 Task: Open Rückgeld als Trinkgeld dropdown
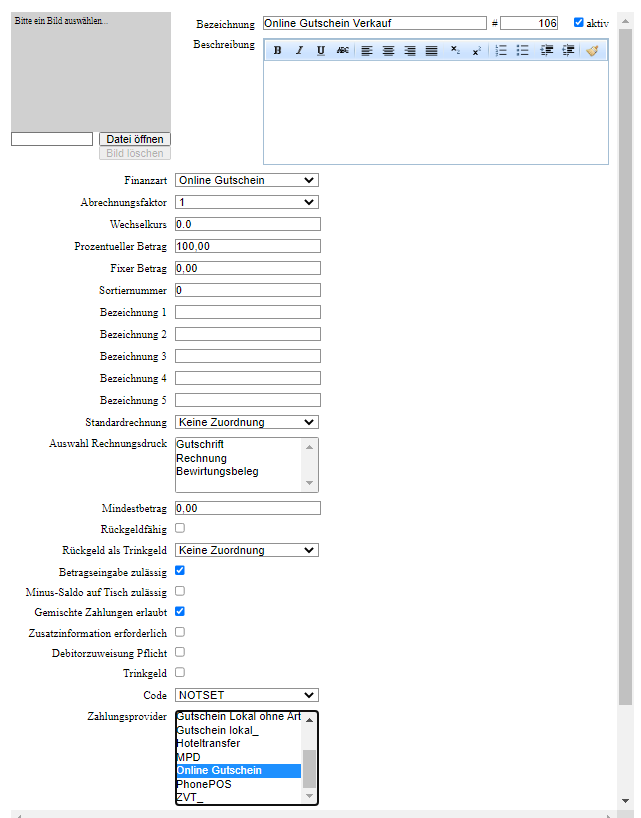247,550
